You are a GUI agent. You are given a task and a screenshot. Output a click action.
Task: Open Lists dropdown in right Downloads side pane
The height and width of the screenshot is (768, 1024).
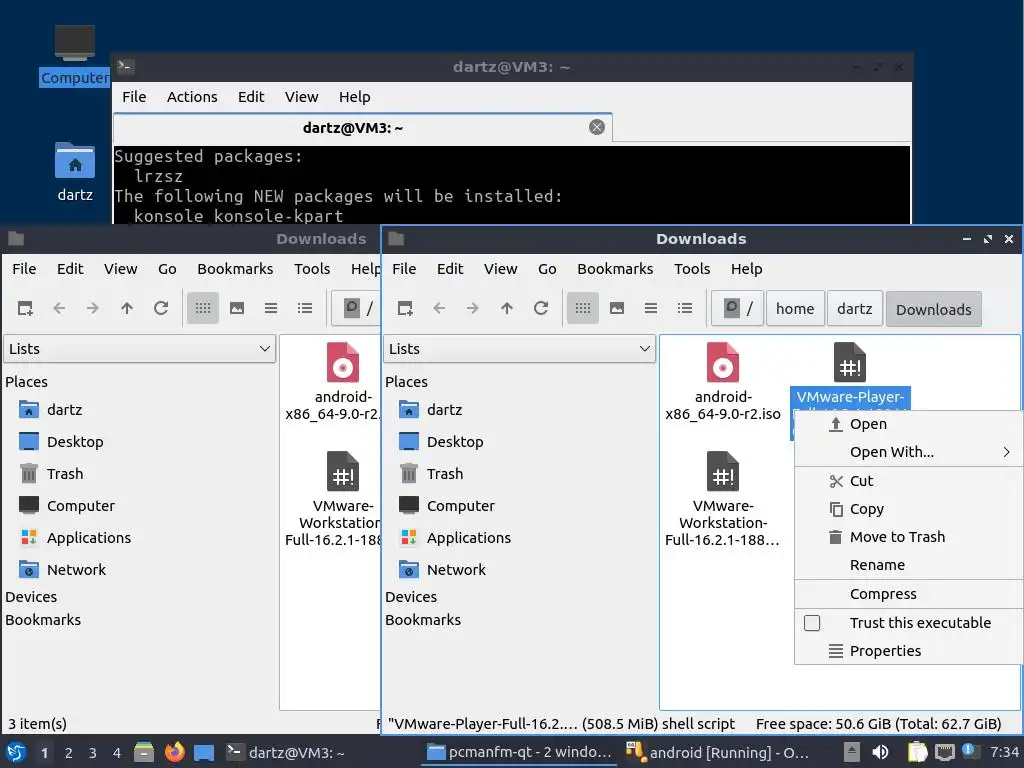519,349
